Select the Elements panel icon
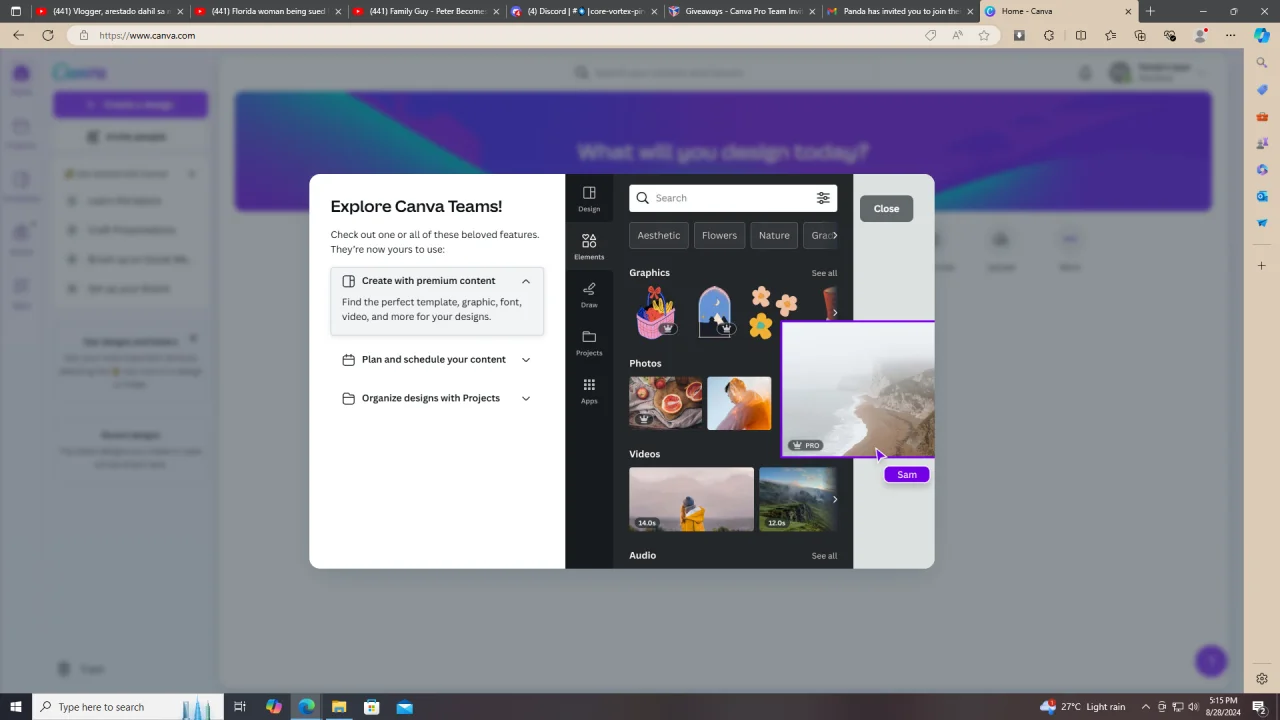 pyautogui.click(x=589, y=246)
